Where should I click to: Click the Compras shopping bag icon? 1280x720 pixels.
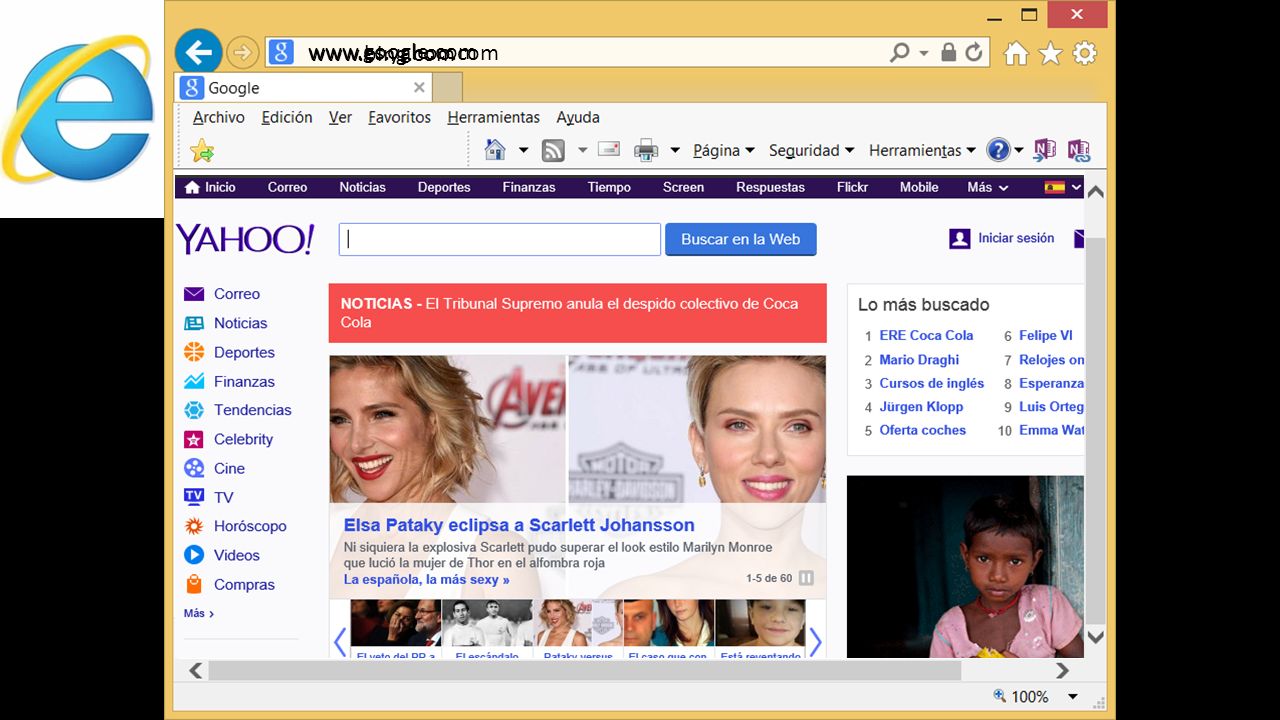pos(194,584)
